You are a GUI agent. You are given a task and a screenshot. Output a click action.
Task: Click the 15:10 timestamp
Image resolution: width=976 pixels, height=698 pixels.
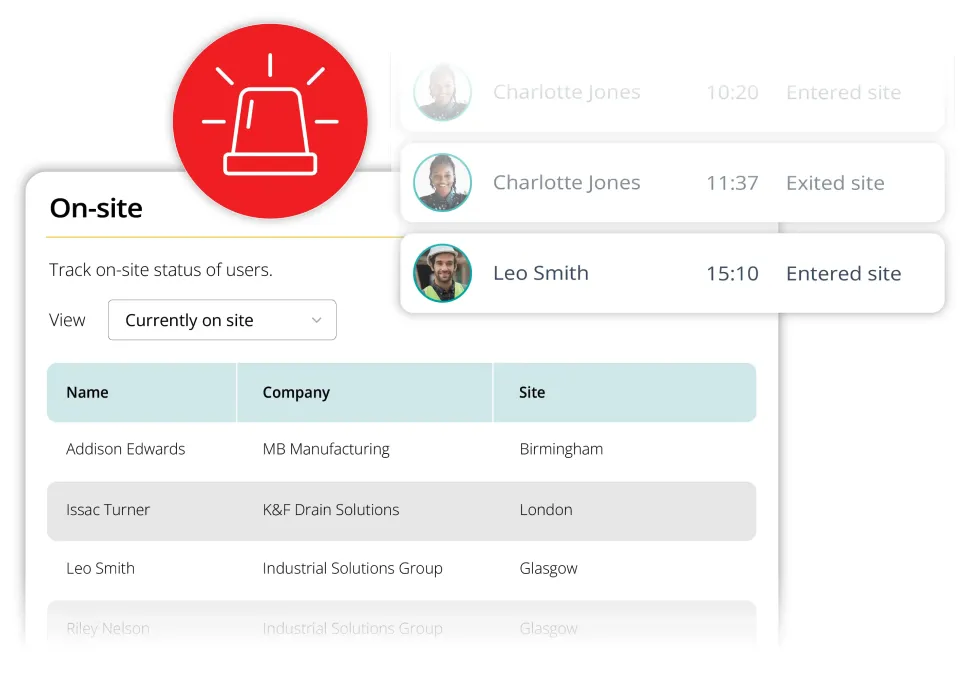point(732,273)
